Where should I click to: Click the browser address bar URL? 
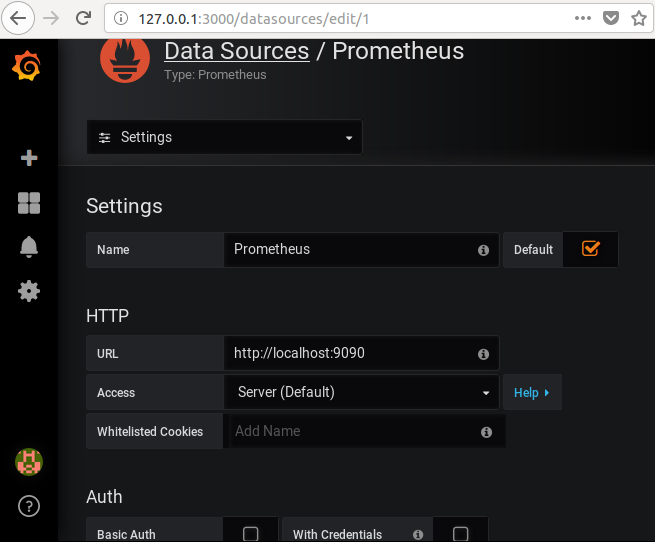254,19
